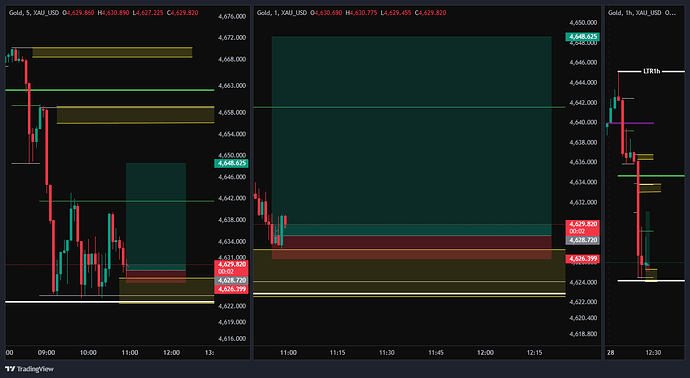Click 09:00 on the 5-minute time axis
690x378 pixels.
47,352
